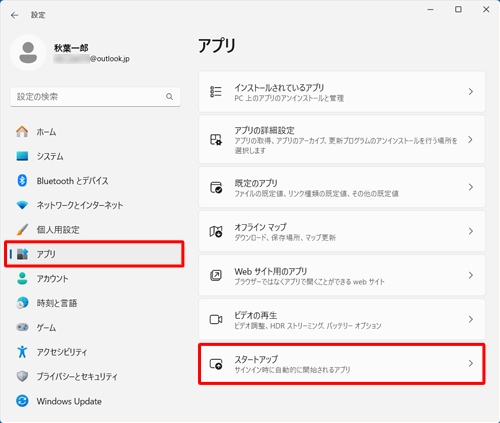The width and height of the screenshot is (500, 423).
Task: Click the スタートアップ icon
Action: [x=216, y=364]
